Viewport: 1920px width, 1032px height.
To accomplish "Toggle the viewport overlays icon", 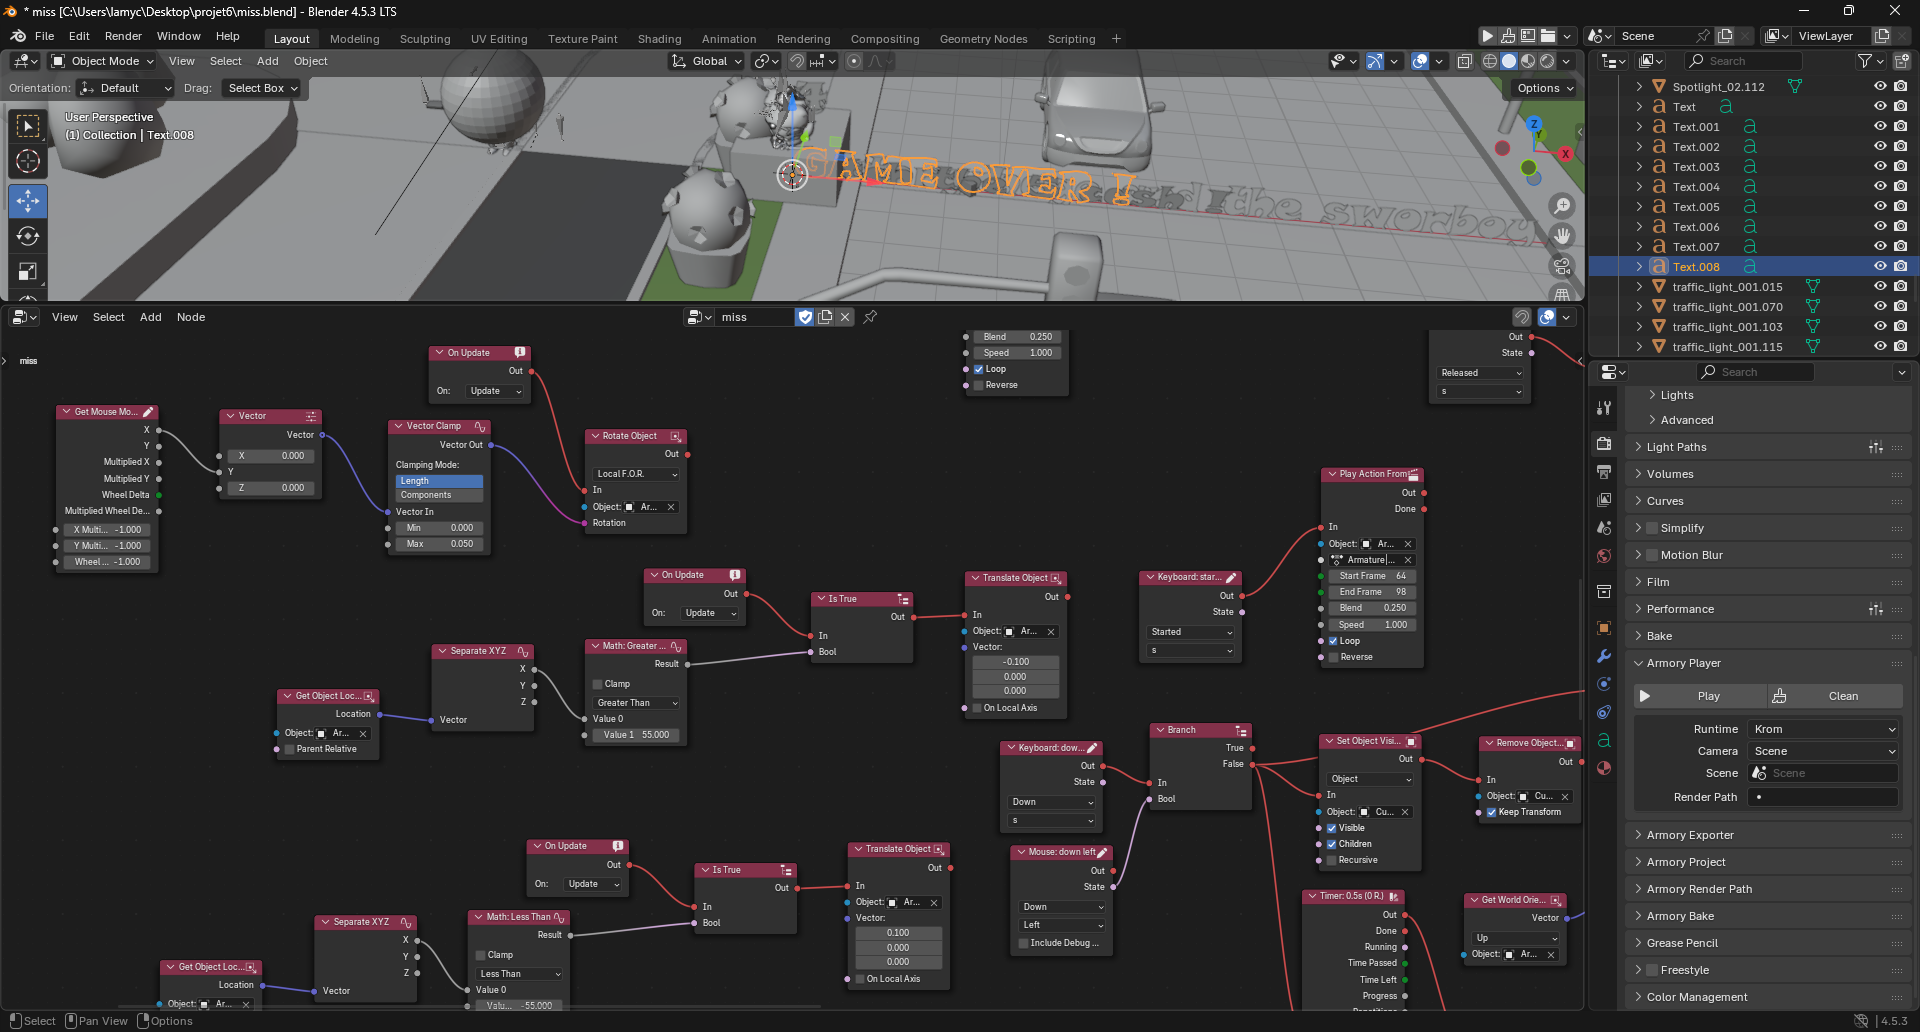I will click(1420, 61).
